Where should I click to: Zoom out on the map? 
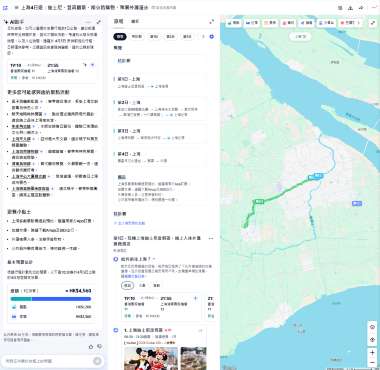372,362
